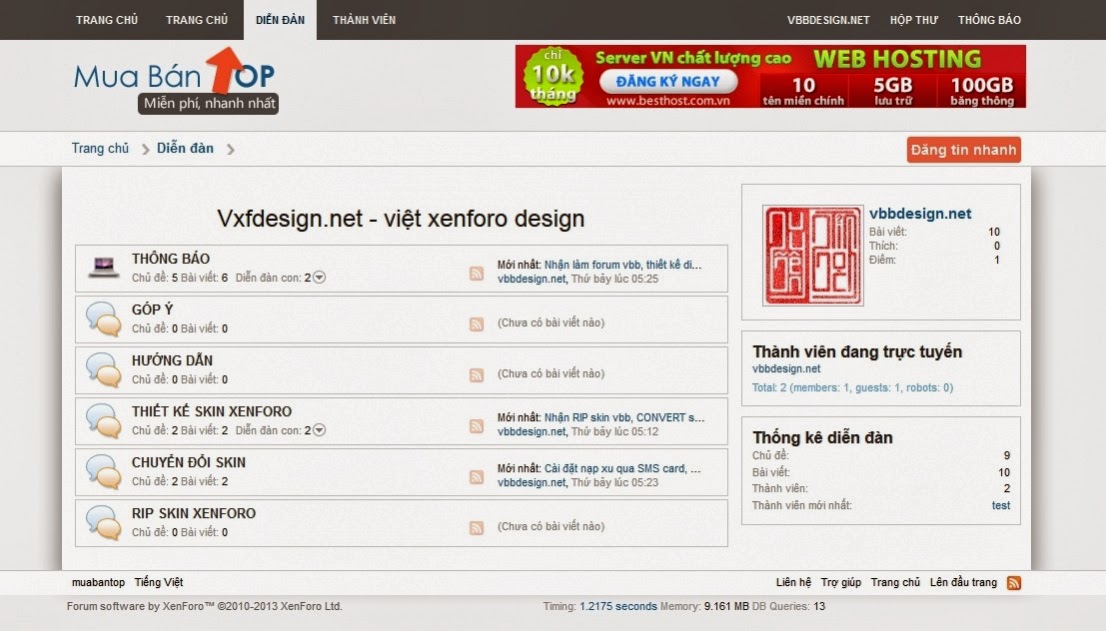Open newest member 'test' profile
This screenshot has height=631, width=1106.
pyautogui.click(x=1001, y=506)
